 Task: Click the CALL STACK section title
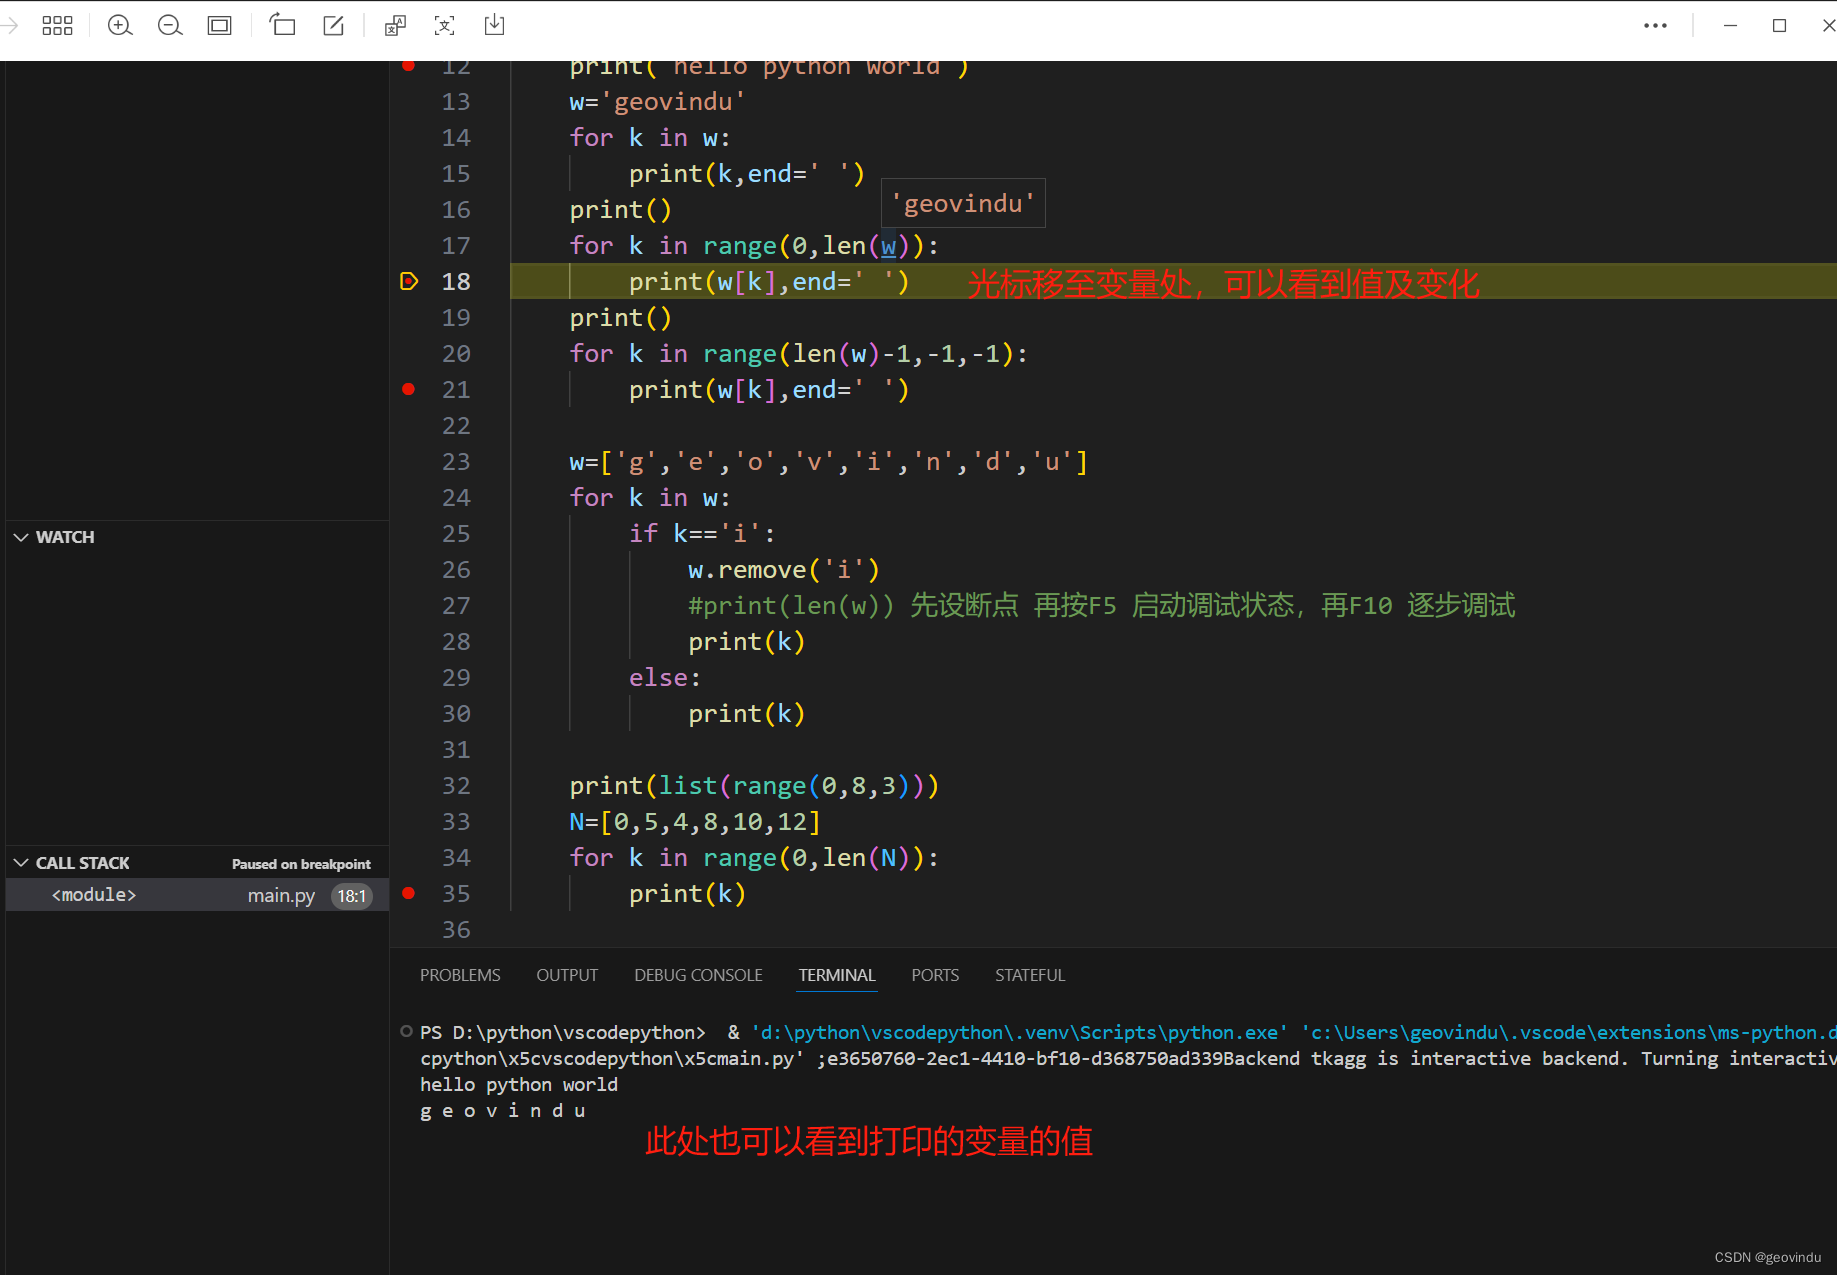click(x=83, y=863)
